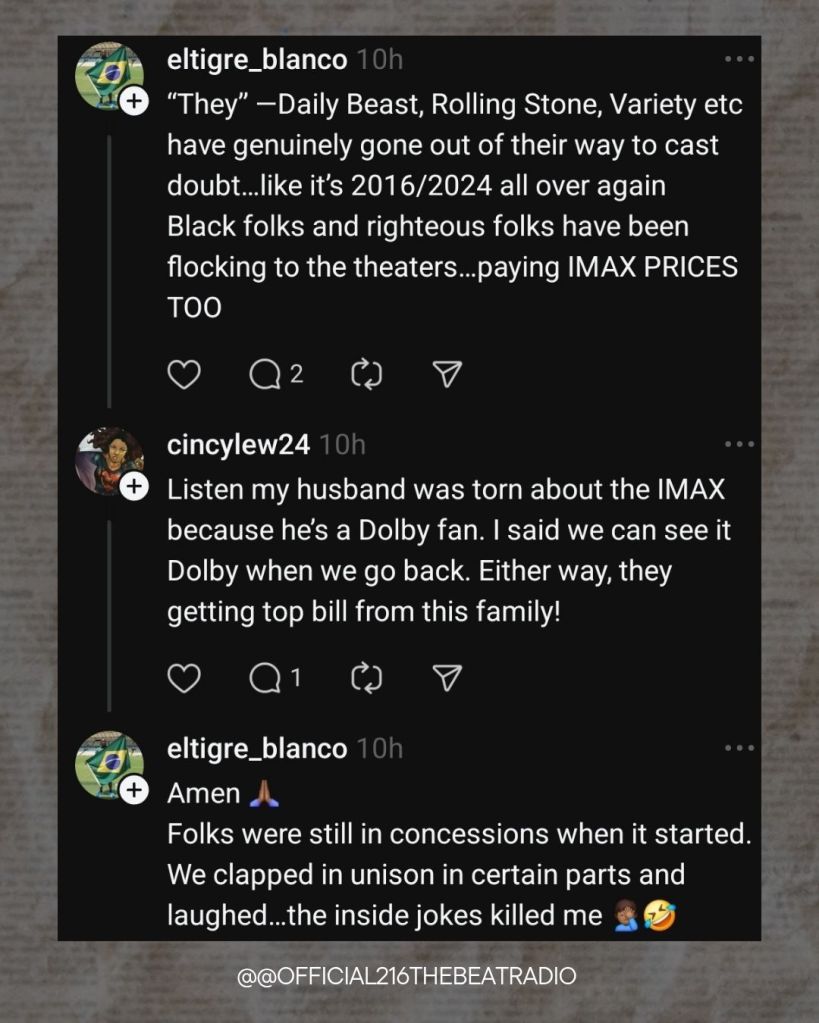Open replies on eltigre_blanco's first post

pyautogui.click(x=266, y=374)
